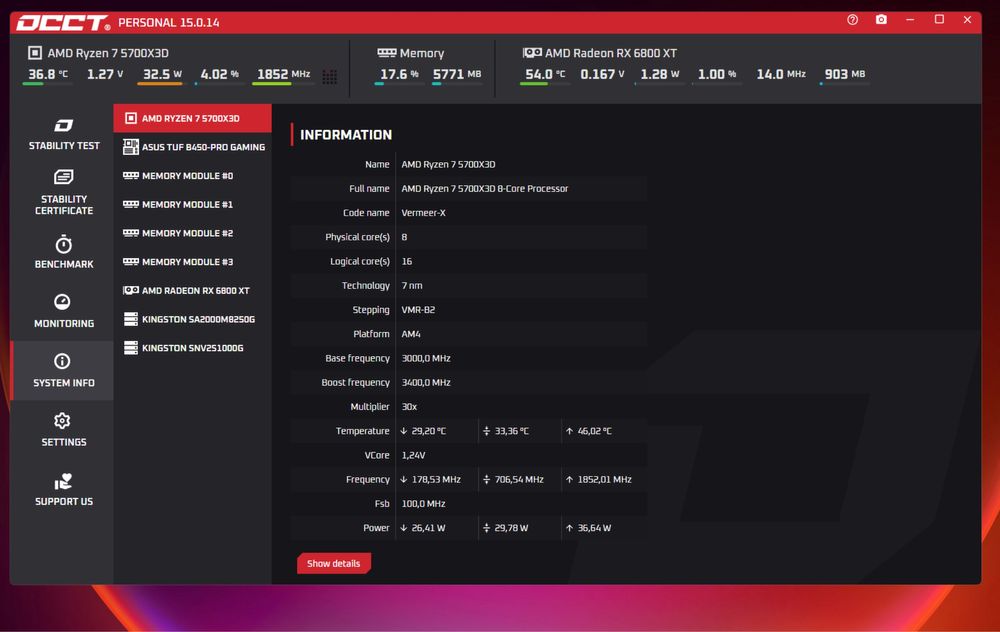Click the CPU core grid icon
The height and width of the screenshot is (632, 1000).
(329, 77)
